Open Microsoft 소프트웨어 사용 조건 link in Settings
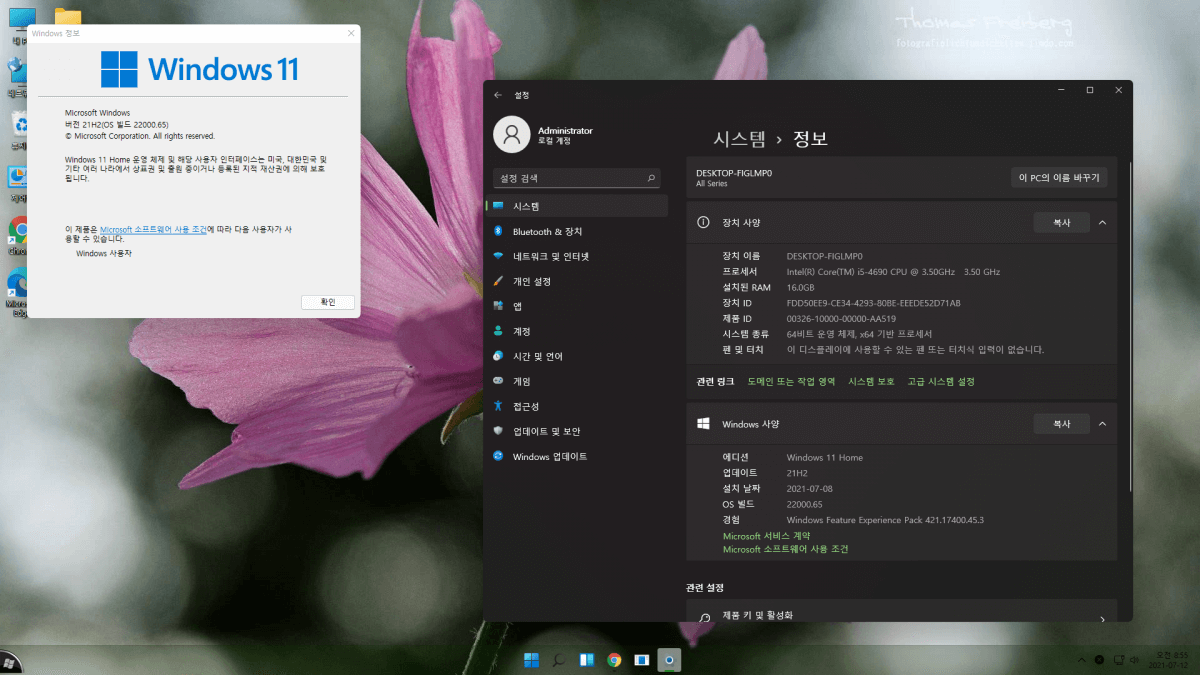 coord(785,549)
